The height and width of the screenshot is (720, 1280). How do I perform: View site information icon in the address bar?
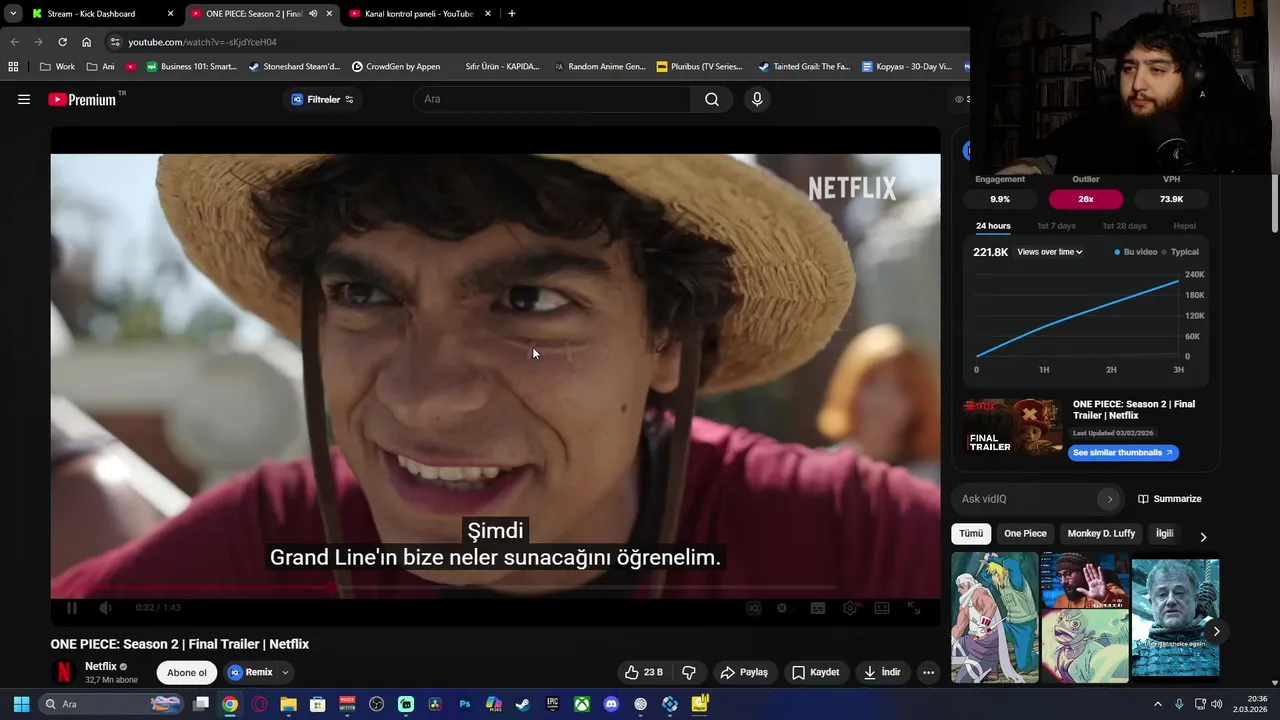(x=115, y=42)
